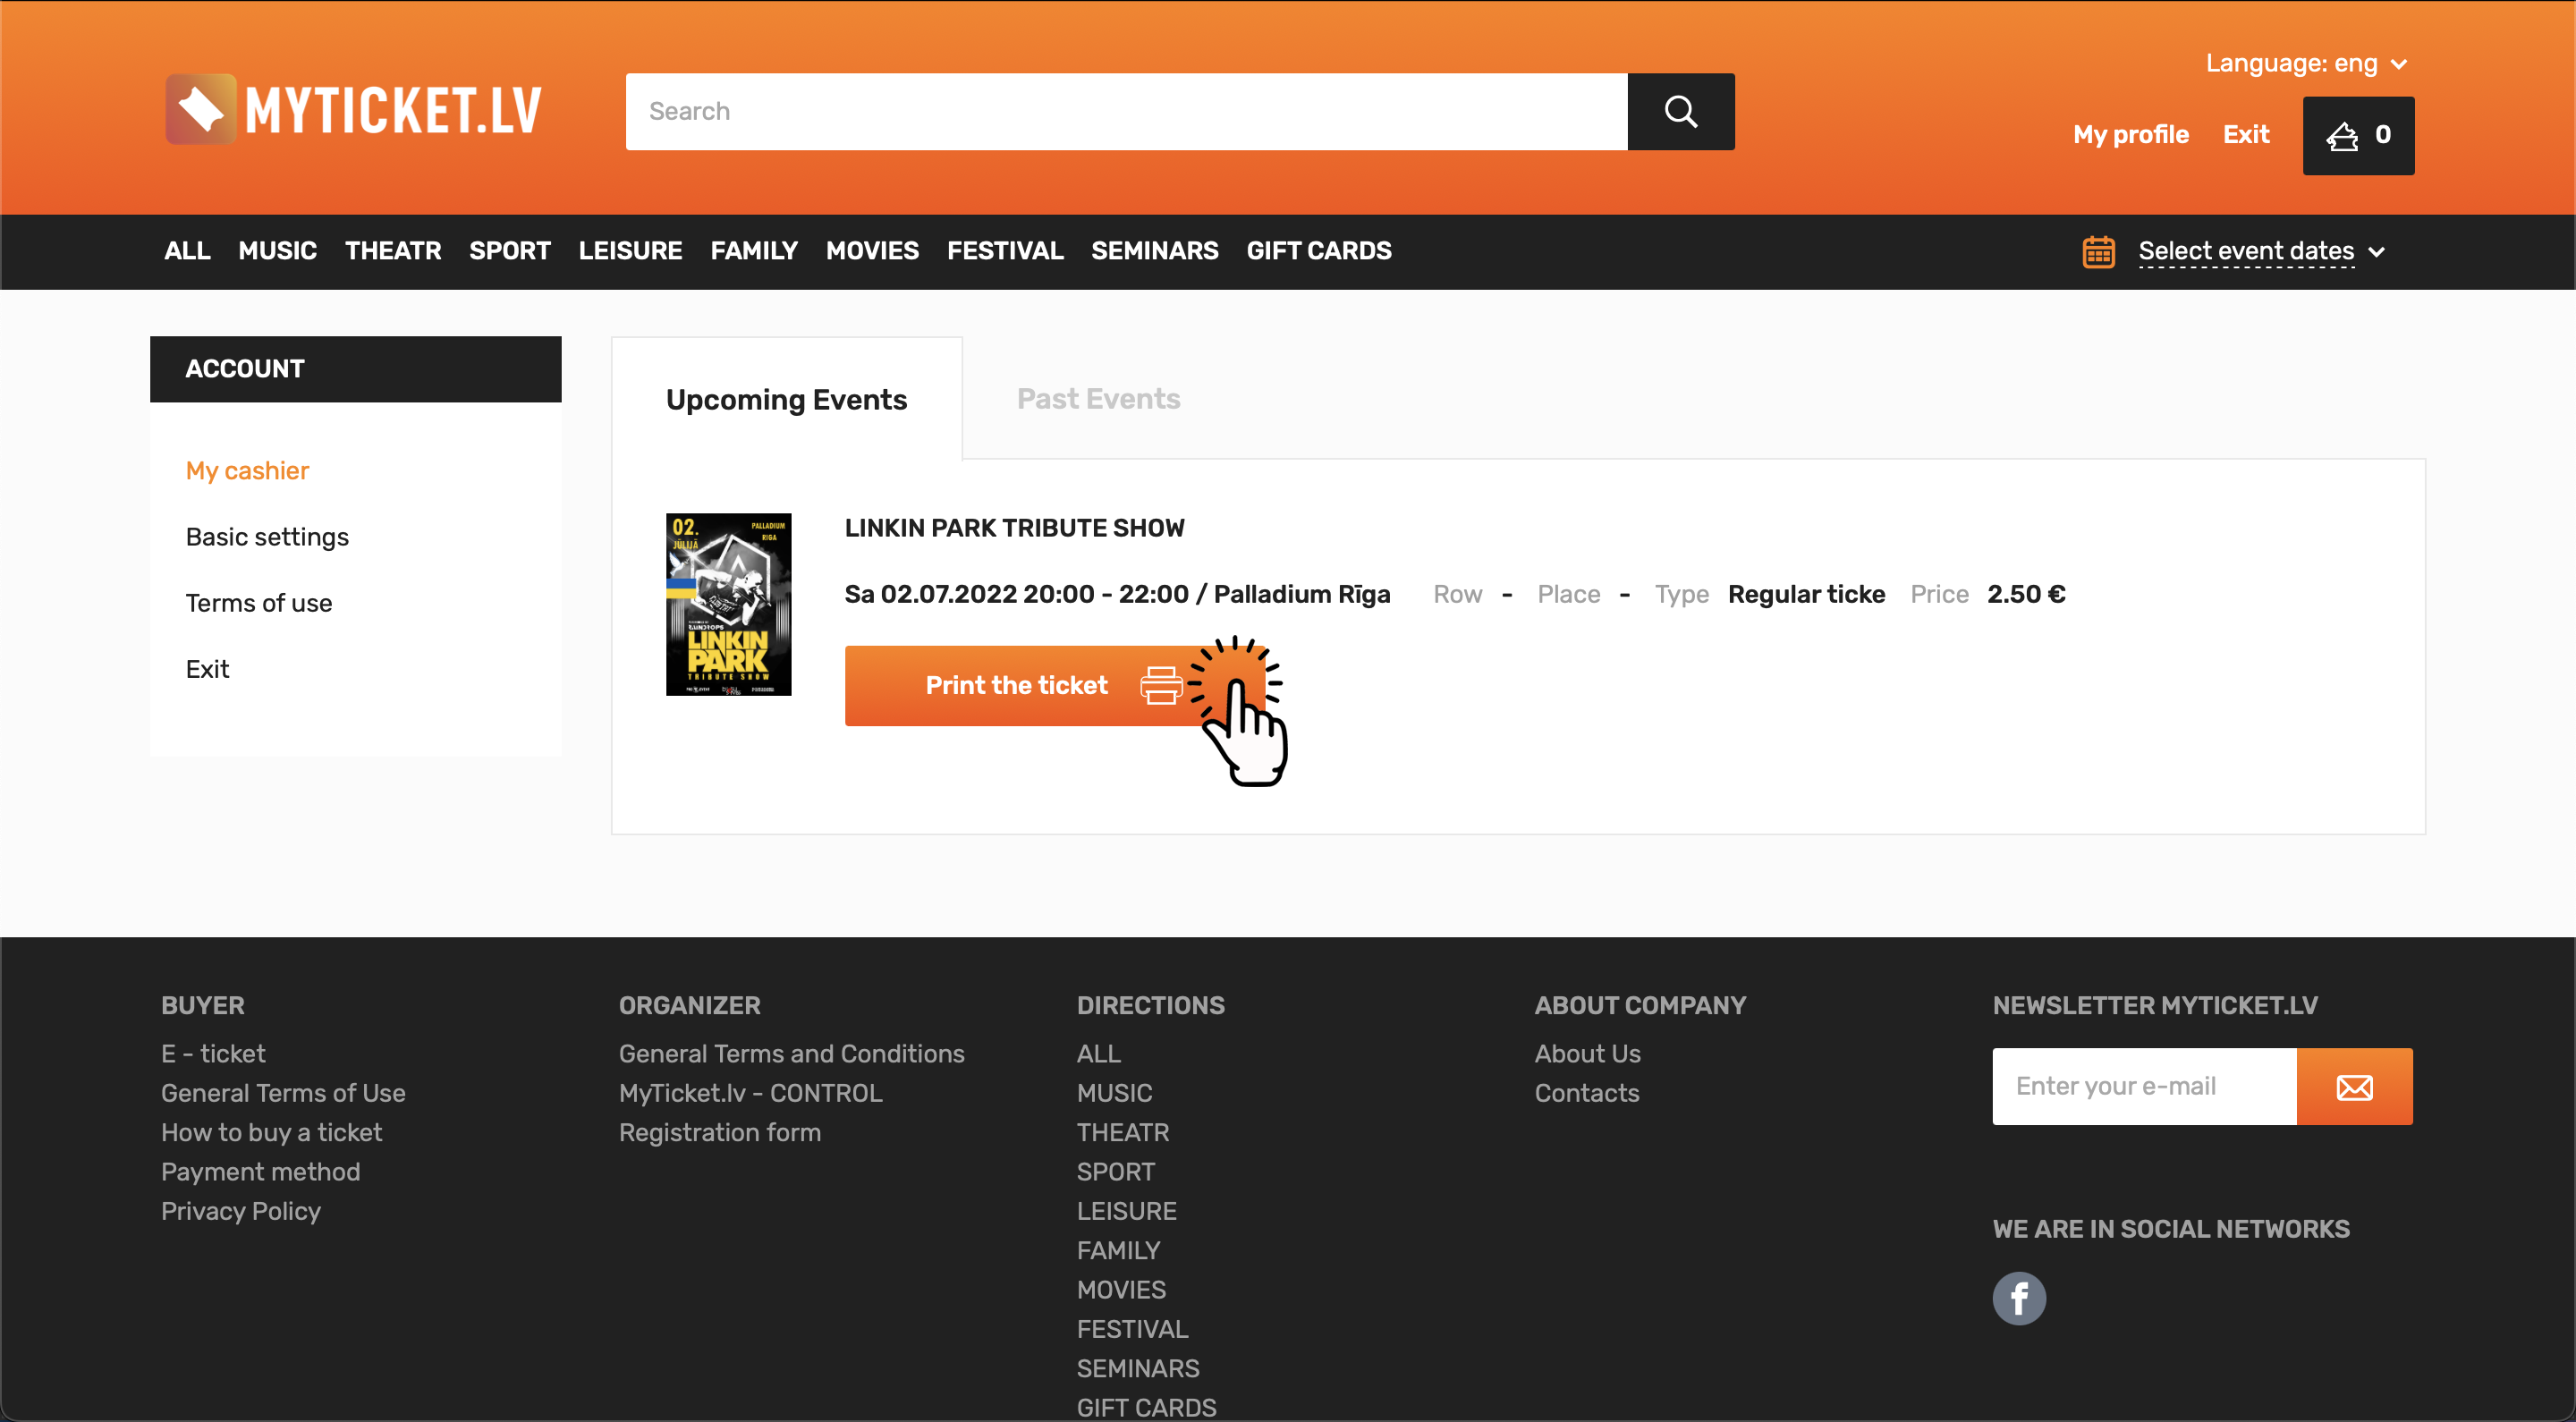Open Terms of use in account sidebar
The height and width of the screenshot is (1422, 2576).
258,603
